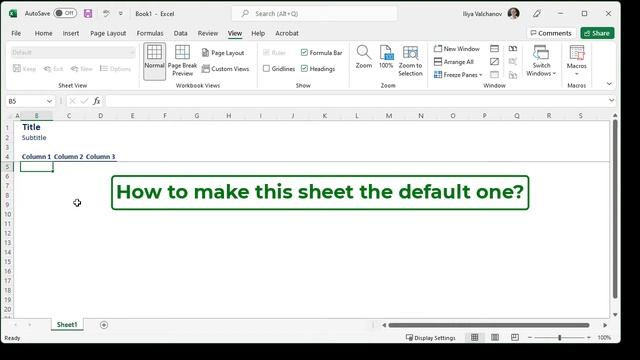Expand the formula bar chevron
Image resolution: width=640 pixels, height=360 pixels.
pos(611,100)
